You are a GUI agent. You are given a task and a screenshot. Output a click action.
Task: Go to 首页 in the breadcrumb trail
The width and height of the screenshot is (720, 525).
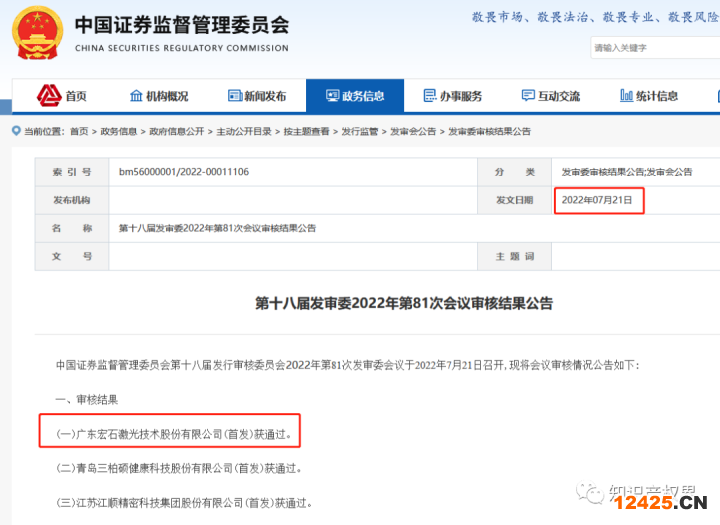point(79,132)
